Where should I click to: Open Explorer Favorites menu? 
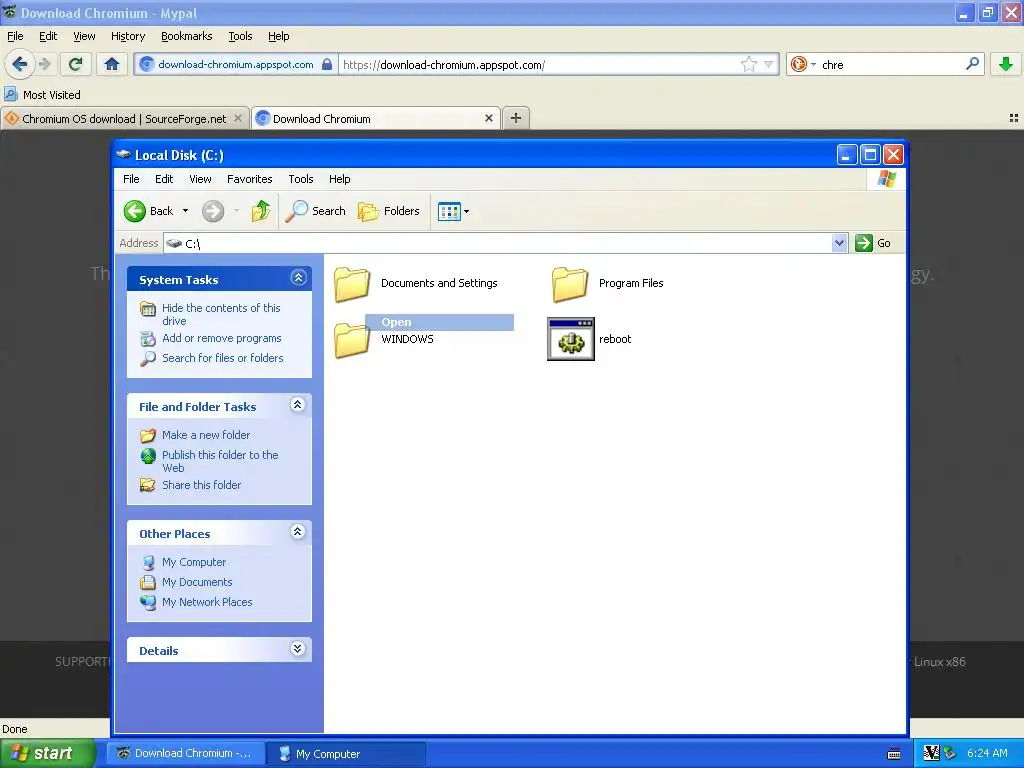coord(249,179)
